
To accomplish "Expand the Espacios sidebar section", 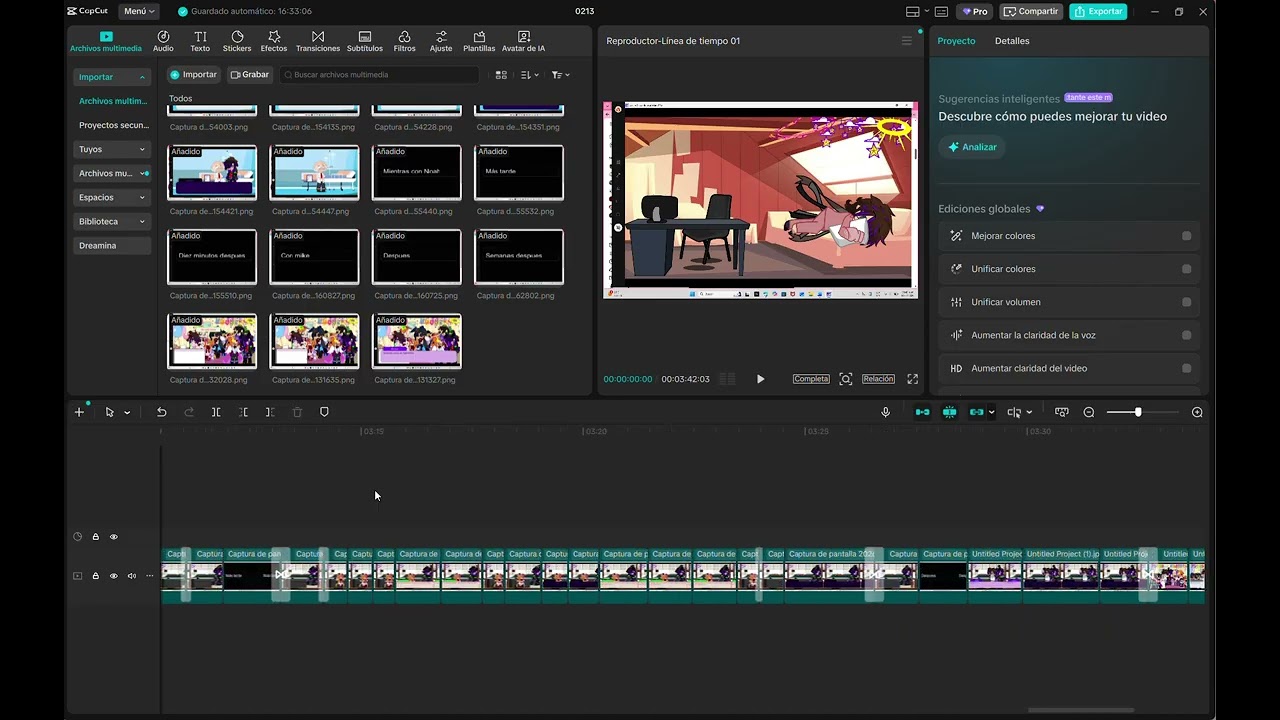I will tap(142, 197).
